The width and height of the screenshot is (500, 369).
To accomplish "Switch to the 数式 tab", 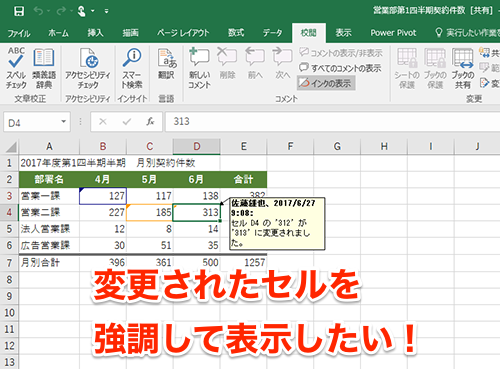I will pos(236,33).
